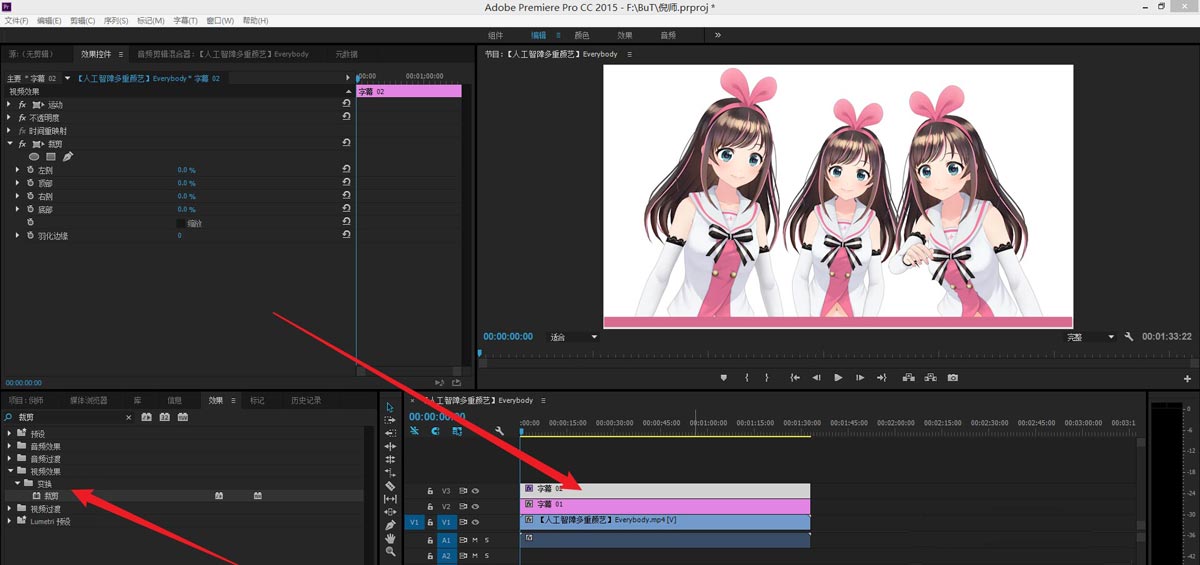Expand the Video Transitions folder
The width and height of the screenshot is (1200, 565).
pos(10,509)
